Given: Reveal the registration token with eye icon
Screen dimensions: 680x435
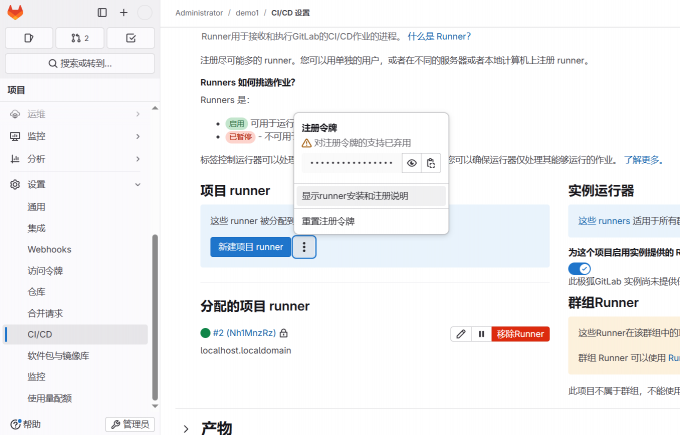Looking at the screenshot, I should 412,163.
